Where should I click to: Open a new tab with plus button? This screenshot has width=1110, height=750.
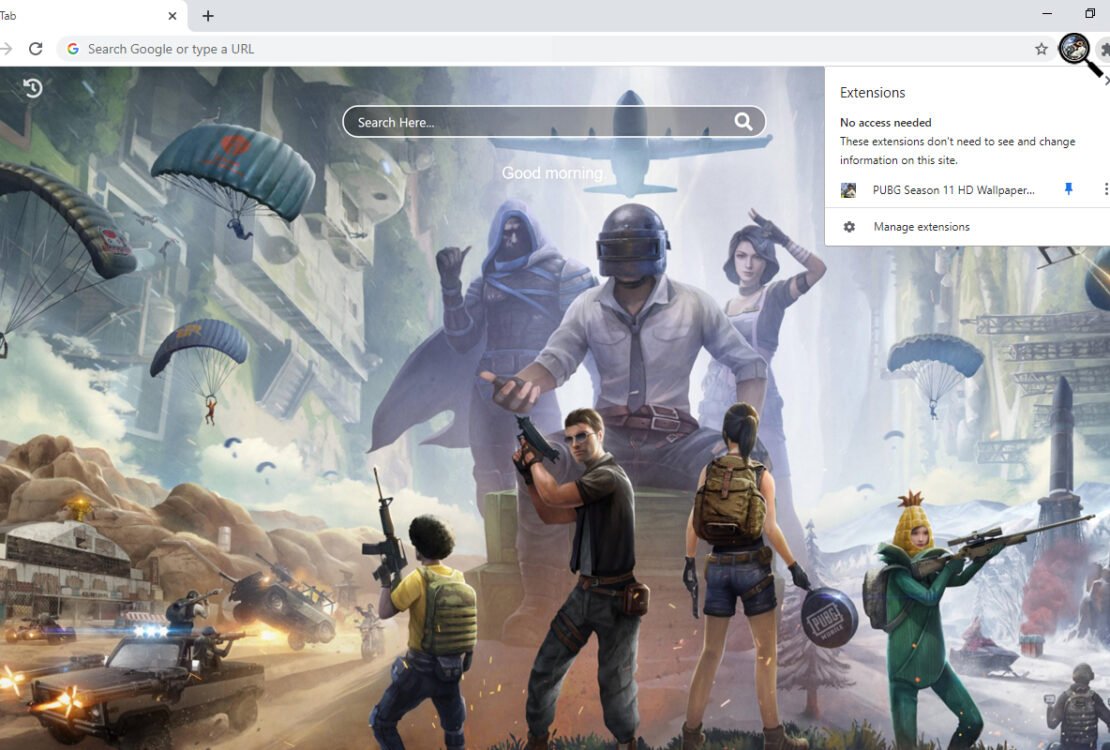[208, 16]
